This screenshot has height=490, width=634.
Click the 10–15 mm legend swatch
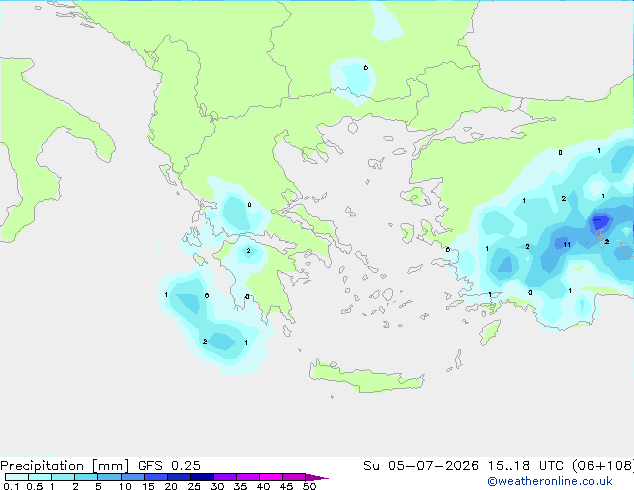click(x=133, y=477)
